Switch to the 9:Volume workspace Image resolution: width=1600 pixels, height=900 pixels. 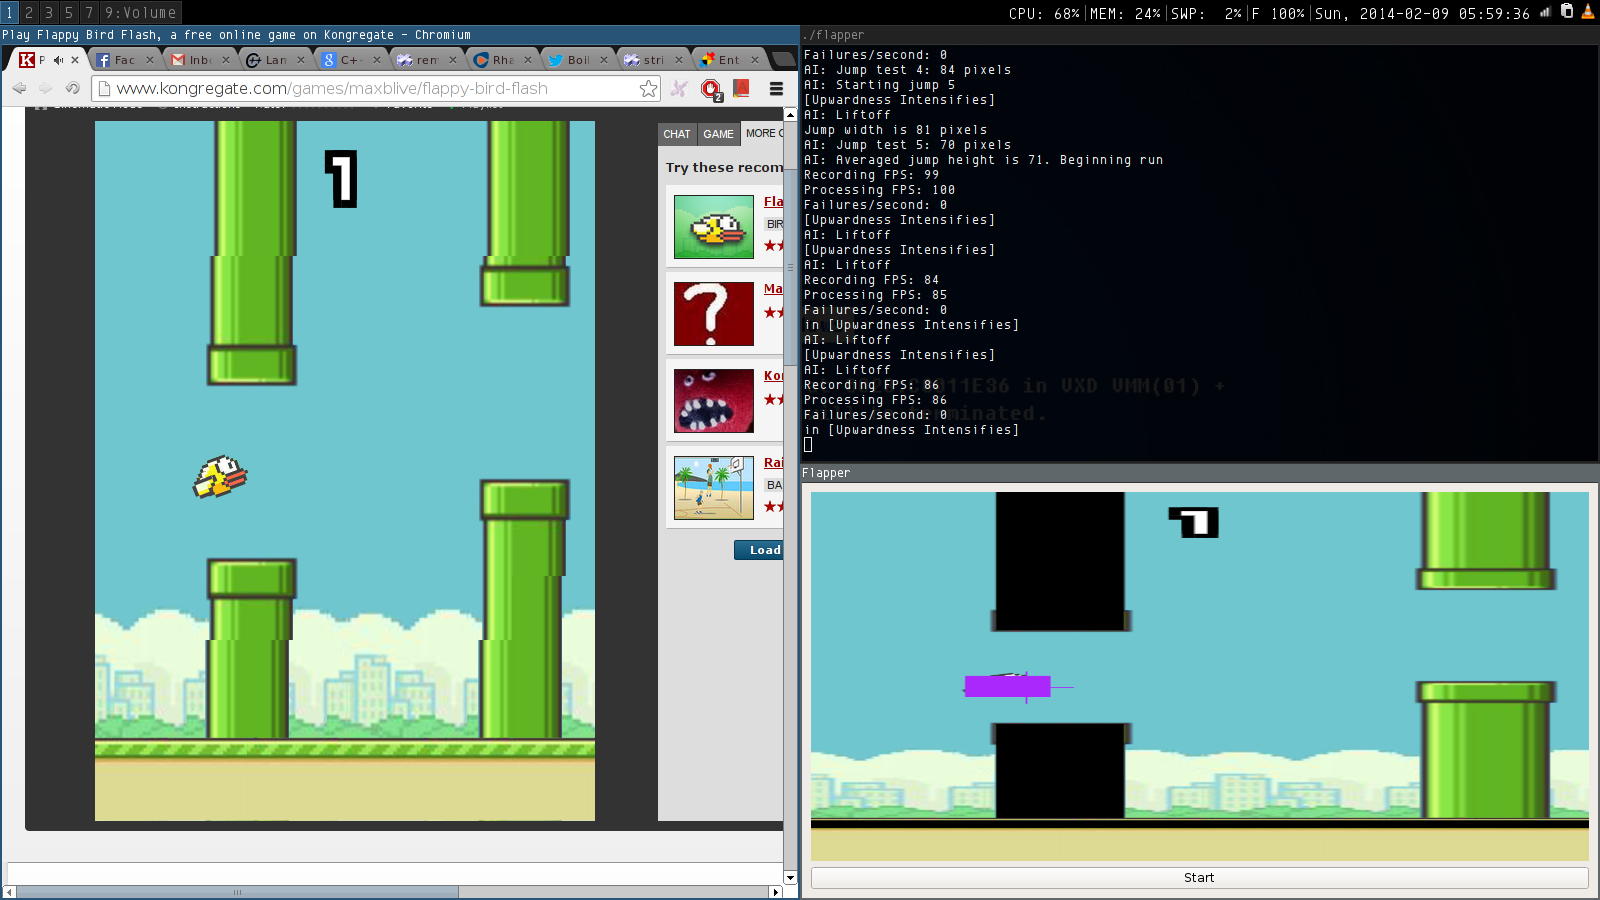tap(141, 13)
